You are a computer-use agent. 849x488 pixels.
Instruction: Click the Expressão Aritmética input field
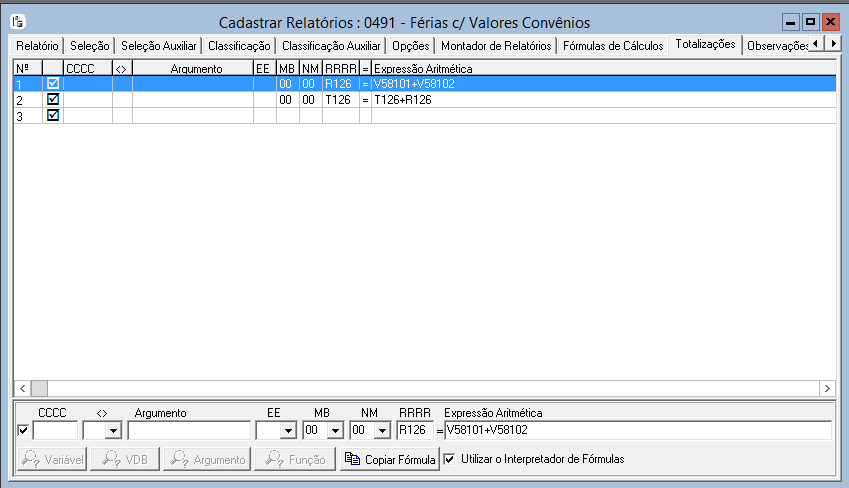637,431
